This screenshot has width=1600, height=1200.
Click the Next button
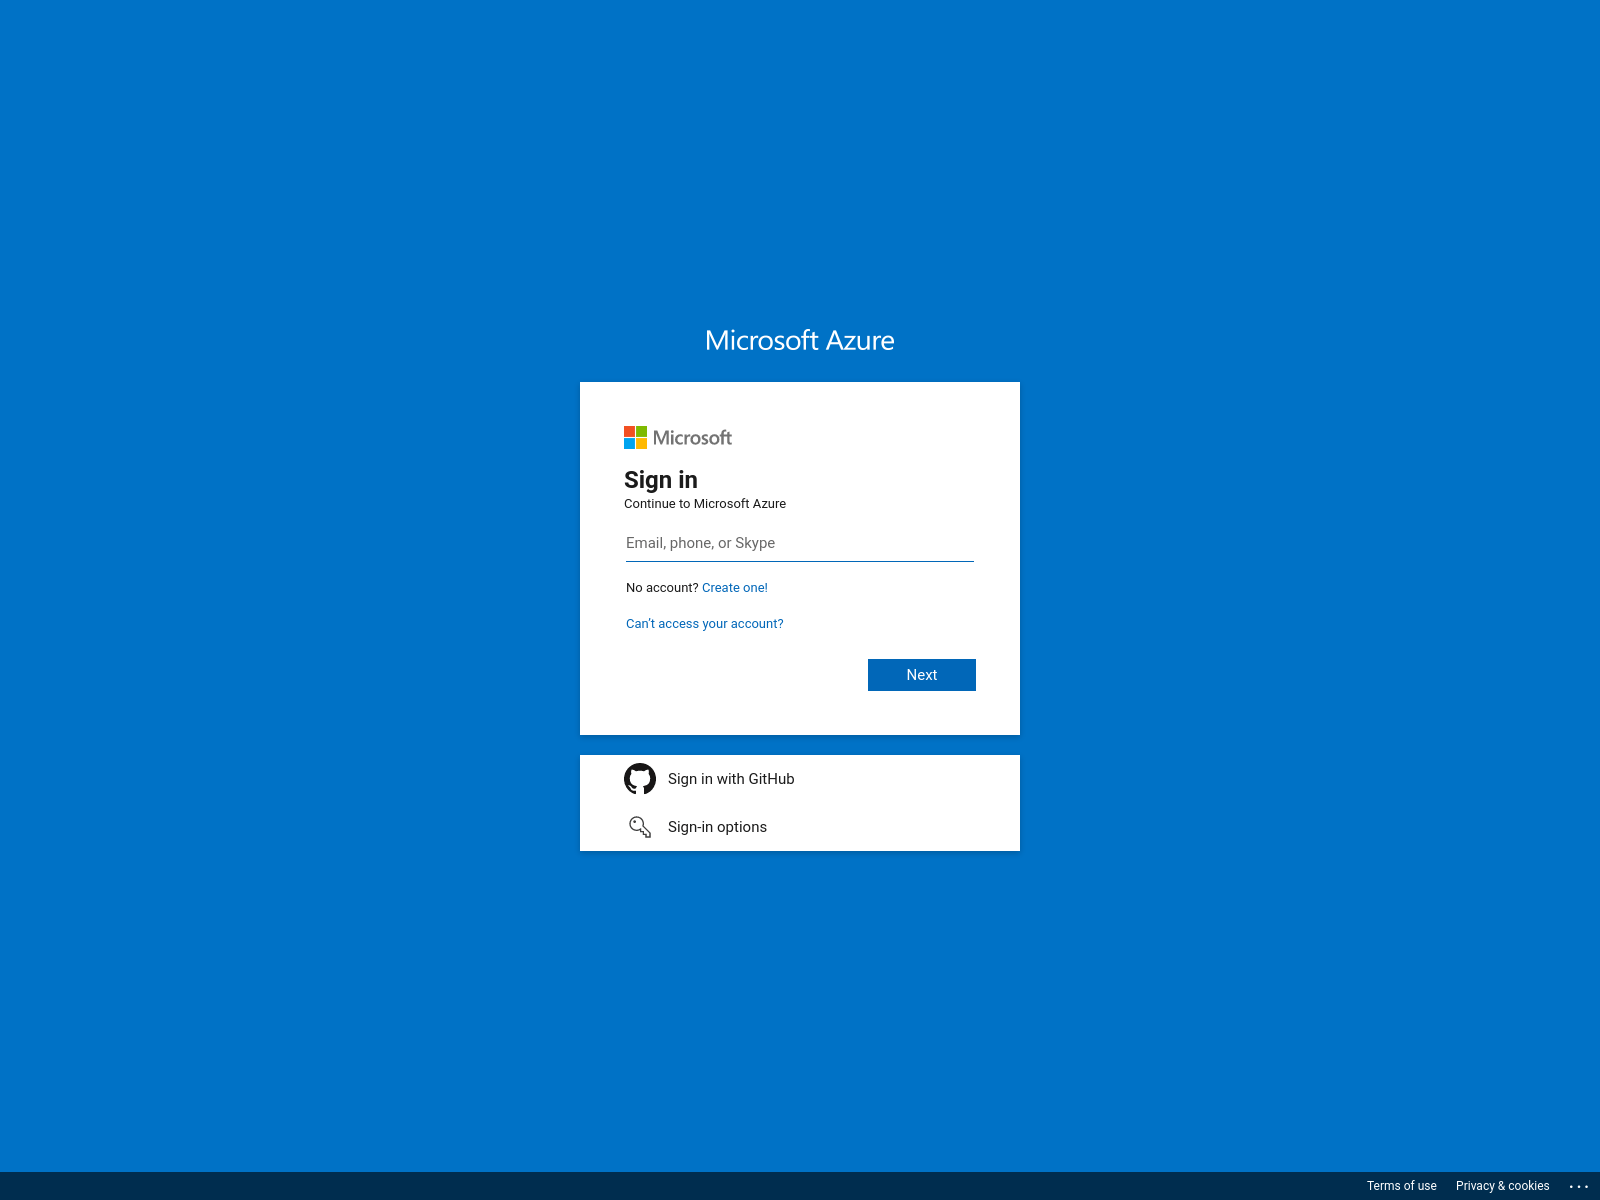click(922, 675)
